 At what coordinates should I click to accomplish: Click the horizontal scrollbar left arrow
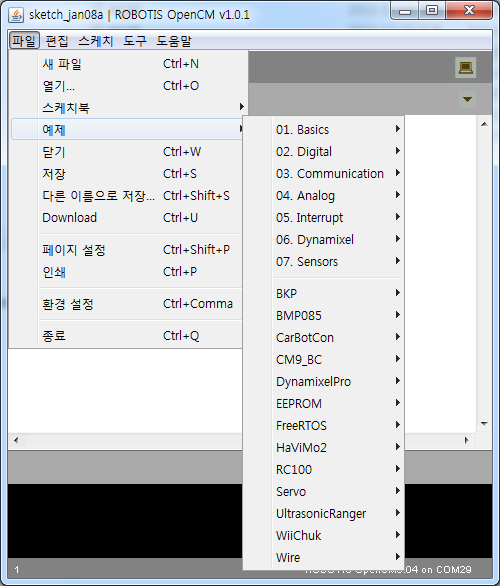point(16,440)
